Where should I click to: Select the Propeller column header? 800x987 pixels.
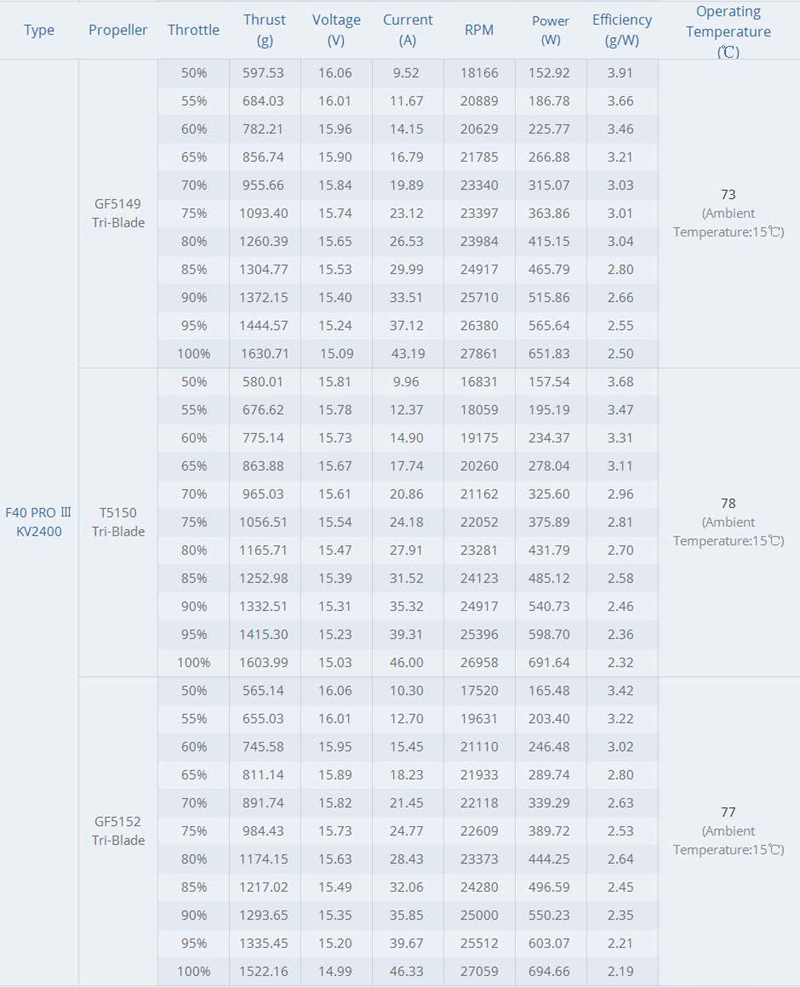coord(118,30)
